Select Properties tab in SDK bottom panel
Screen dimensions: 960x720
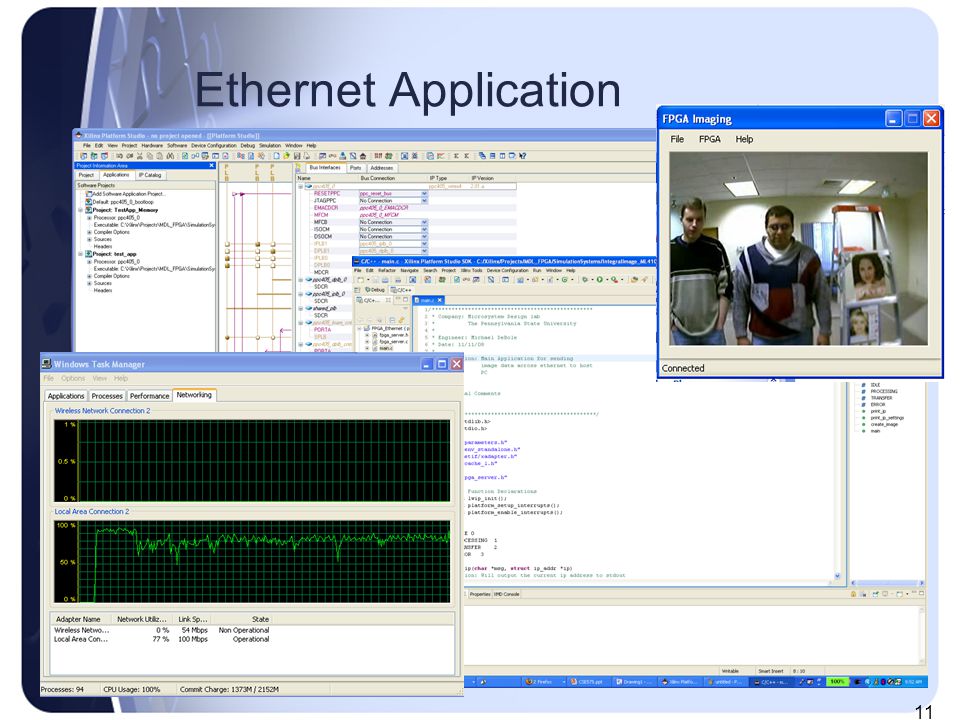479,594
